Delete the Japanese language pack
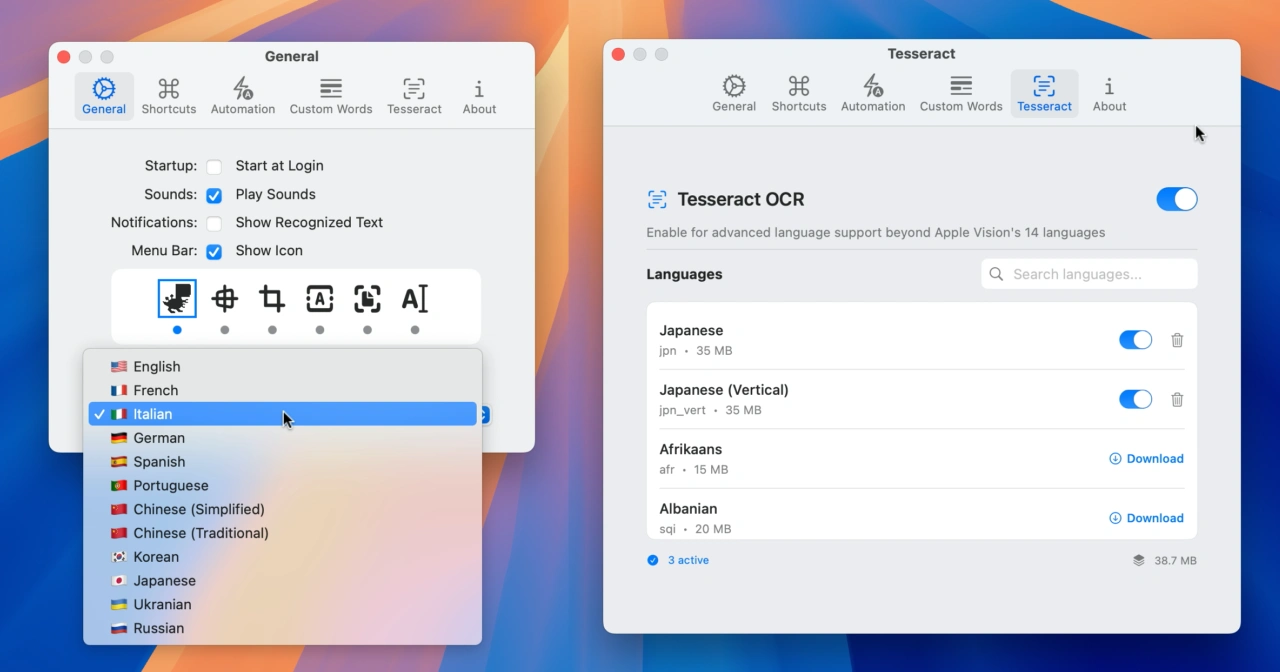This screenshot has height=672, width=1280. pos(1177,340)
